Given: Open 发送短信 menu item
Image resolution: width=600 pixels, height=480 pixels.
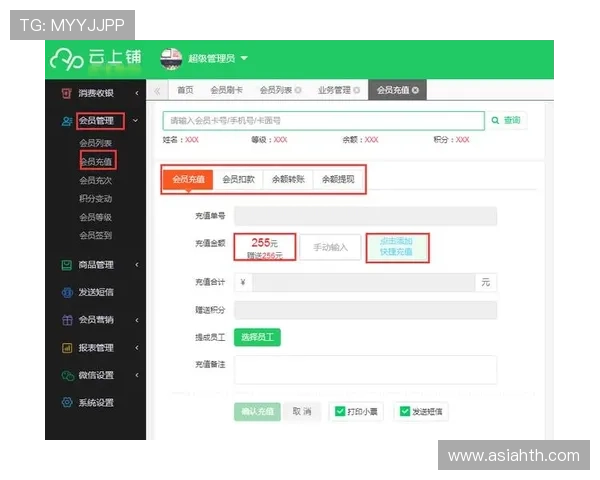Looking at the screenshot, I should coord(96,292).
